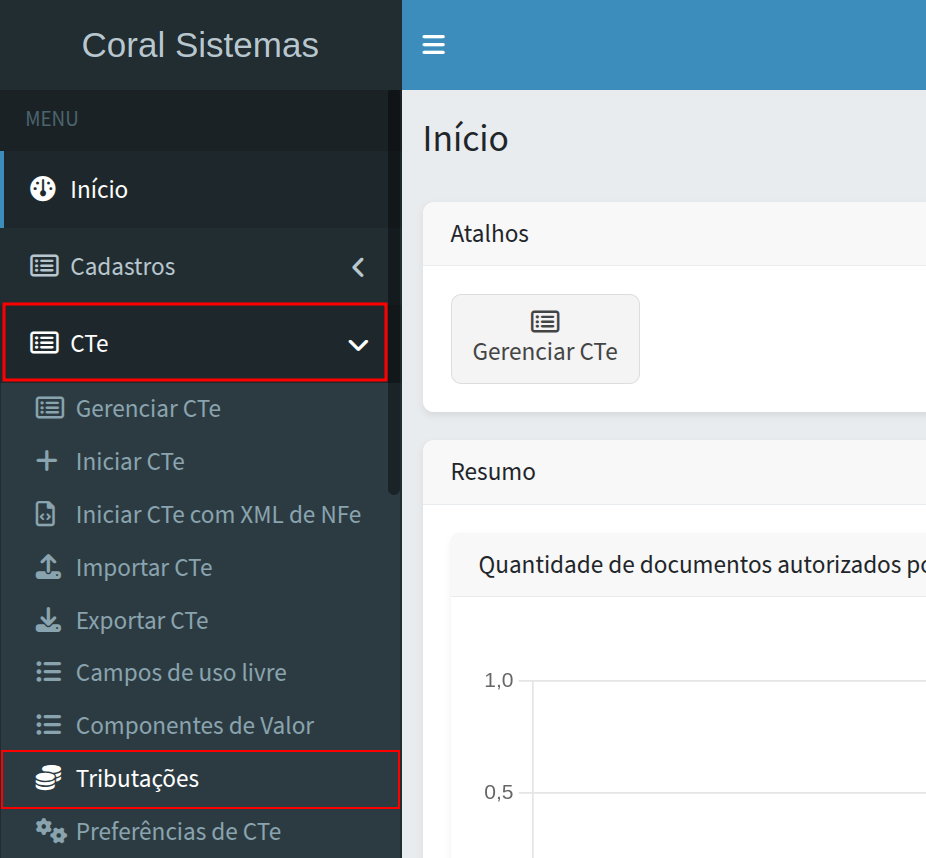Click the list icon inside Gerenciar CTe shortcut
The image size is (926, 858).
545,321
